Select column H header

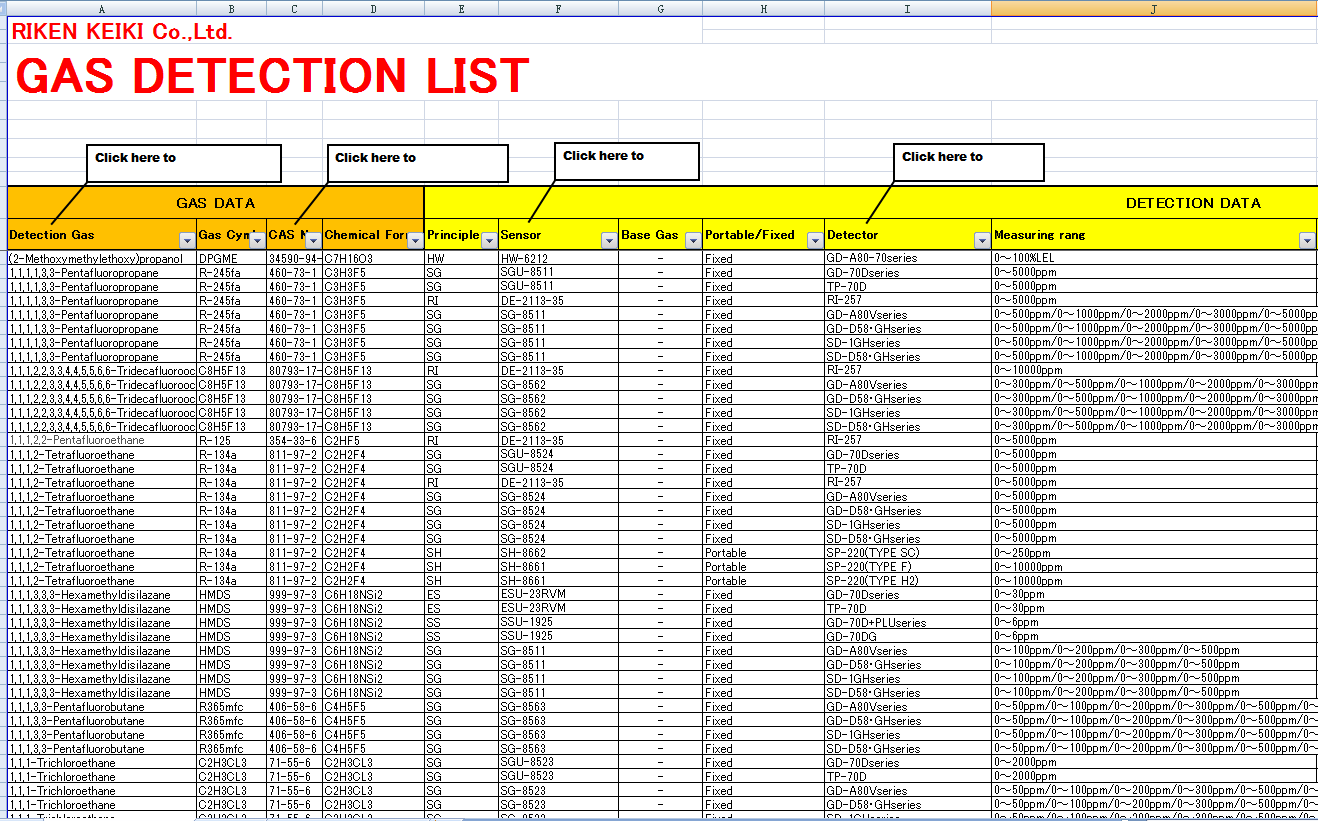point(763,8)
